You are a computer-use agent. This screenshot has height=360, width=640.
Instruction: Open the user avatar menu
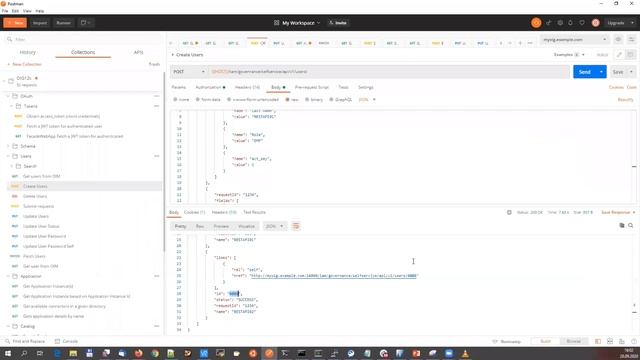click(x=596, y=23)
